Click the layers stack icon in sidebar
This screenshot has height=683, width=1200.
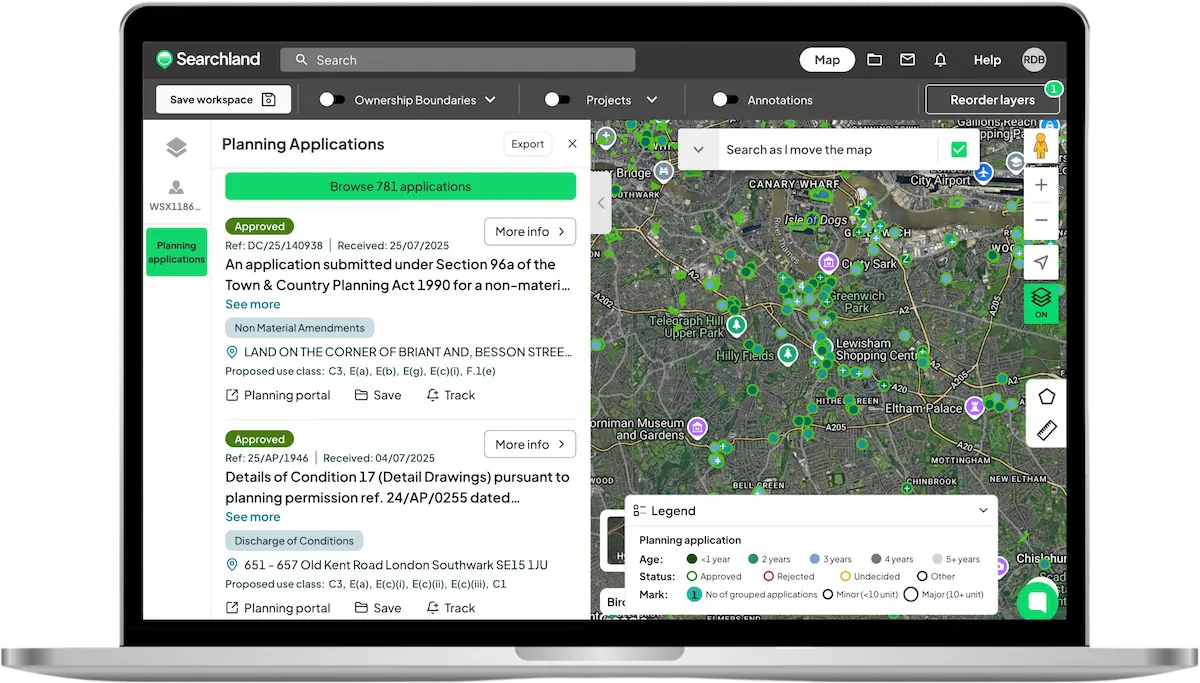[177, 148]
